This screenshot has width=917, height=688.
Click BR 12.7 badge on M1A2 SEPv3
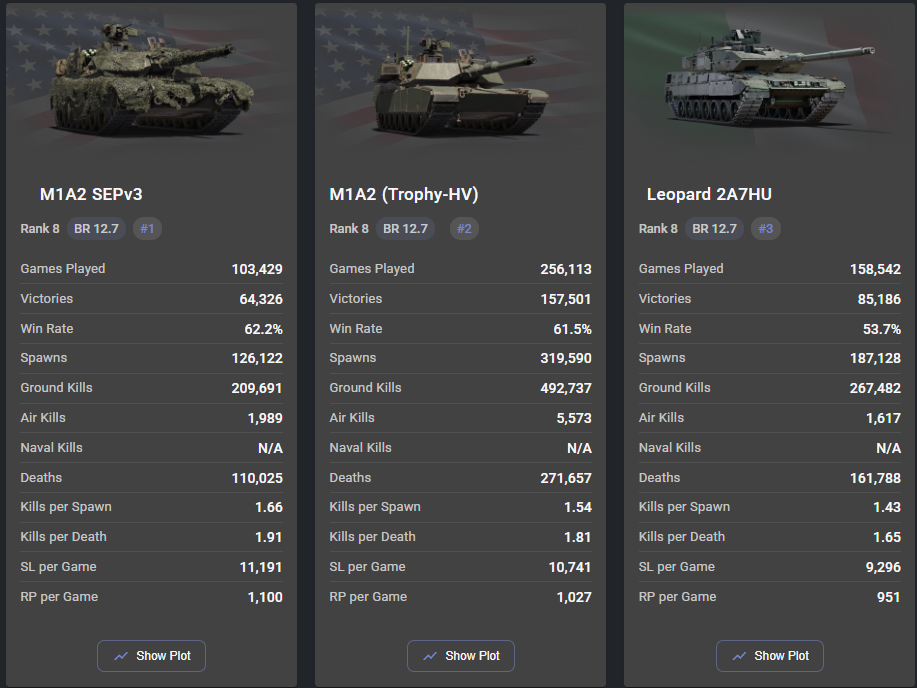pyautogui.click(x=96, y=229)
